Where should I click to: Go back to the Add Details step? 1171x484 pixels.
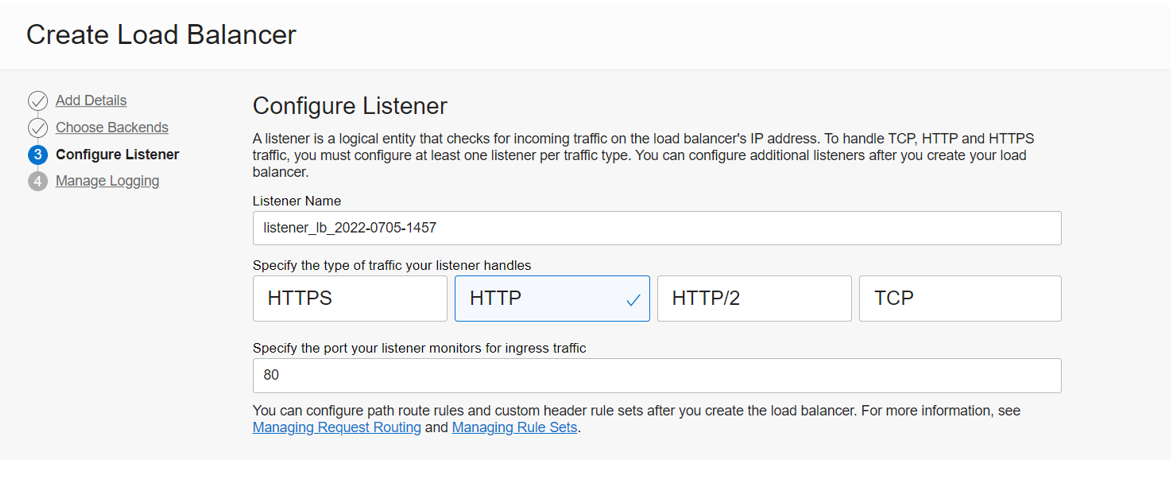[91, 100]
